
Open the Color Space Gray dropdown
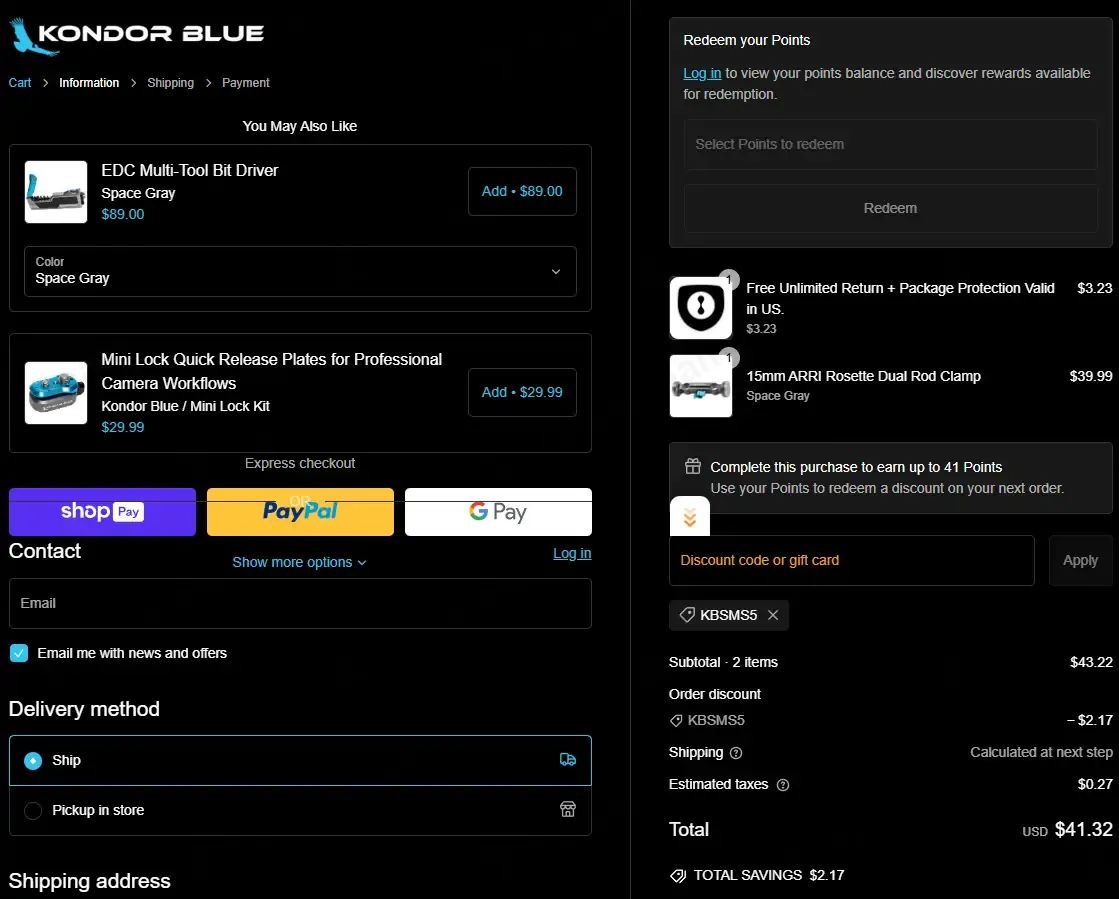click(x=300, y=271)
